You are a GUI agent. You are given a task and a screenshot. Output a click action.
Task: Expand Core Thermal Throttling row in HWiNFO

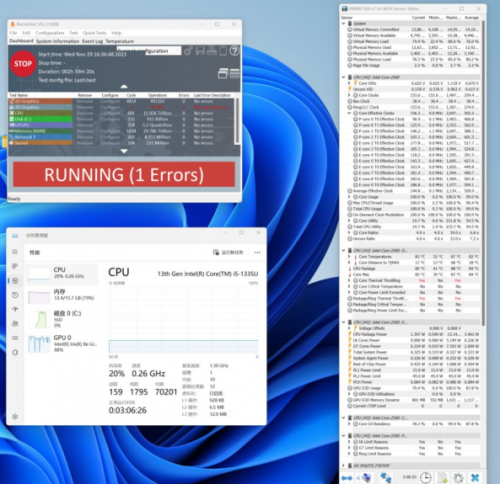tap(349, 280)
